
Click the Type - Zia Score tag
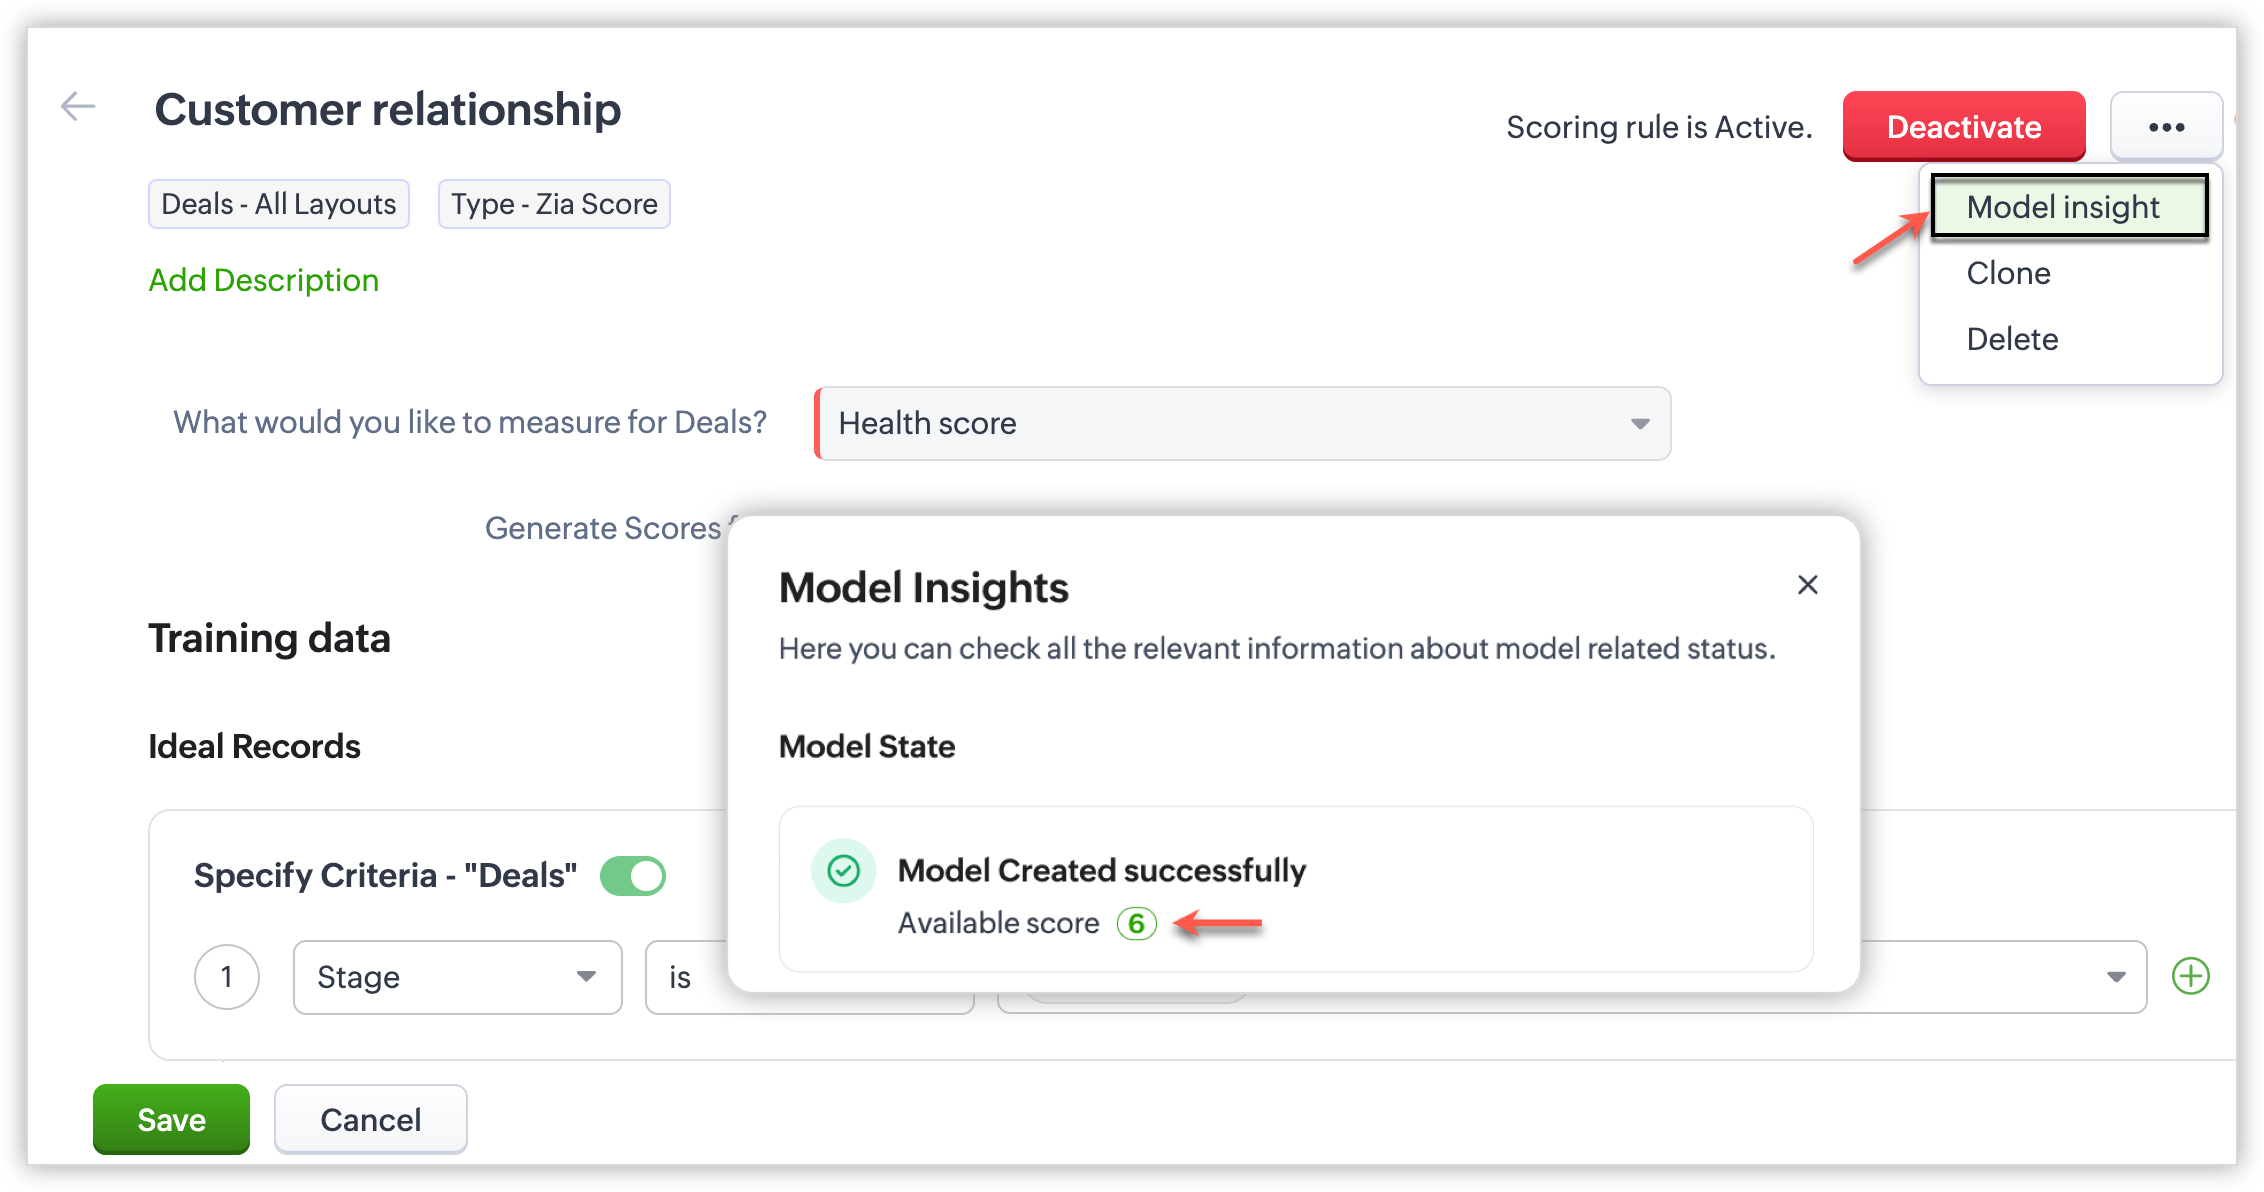coord(554,204)
